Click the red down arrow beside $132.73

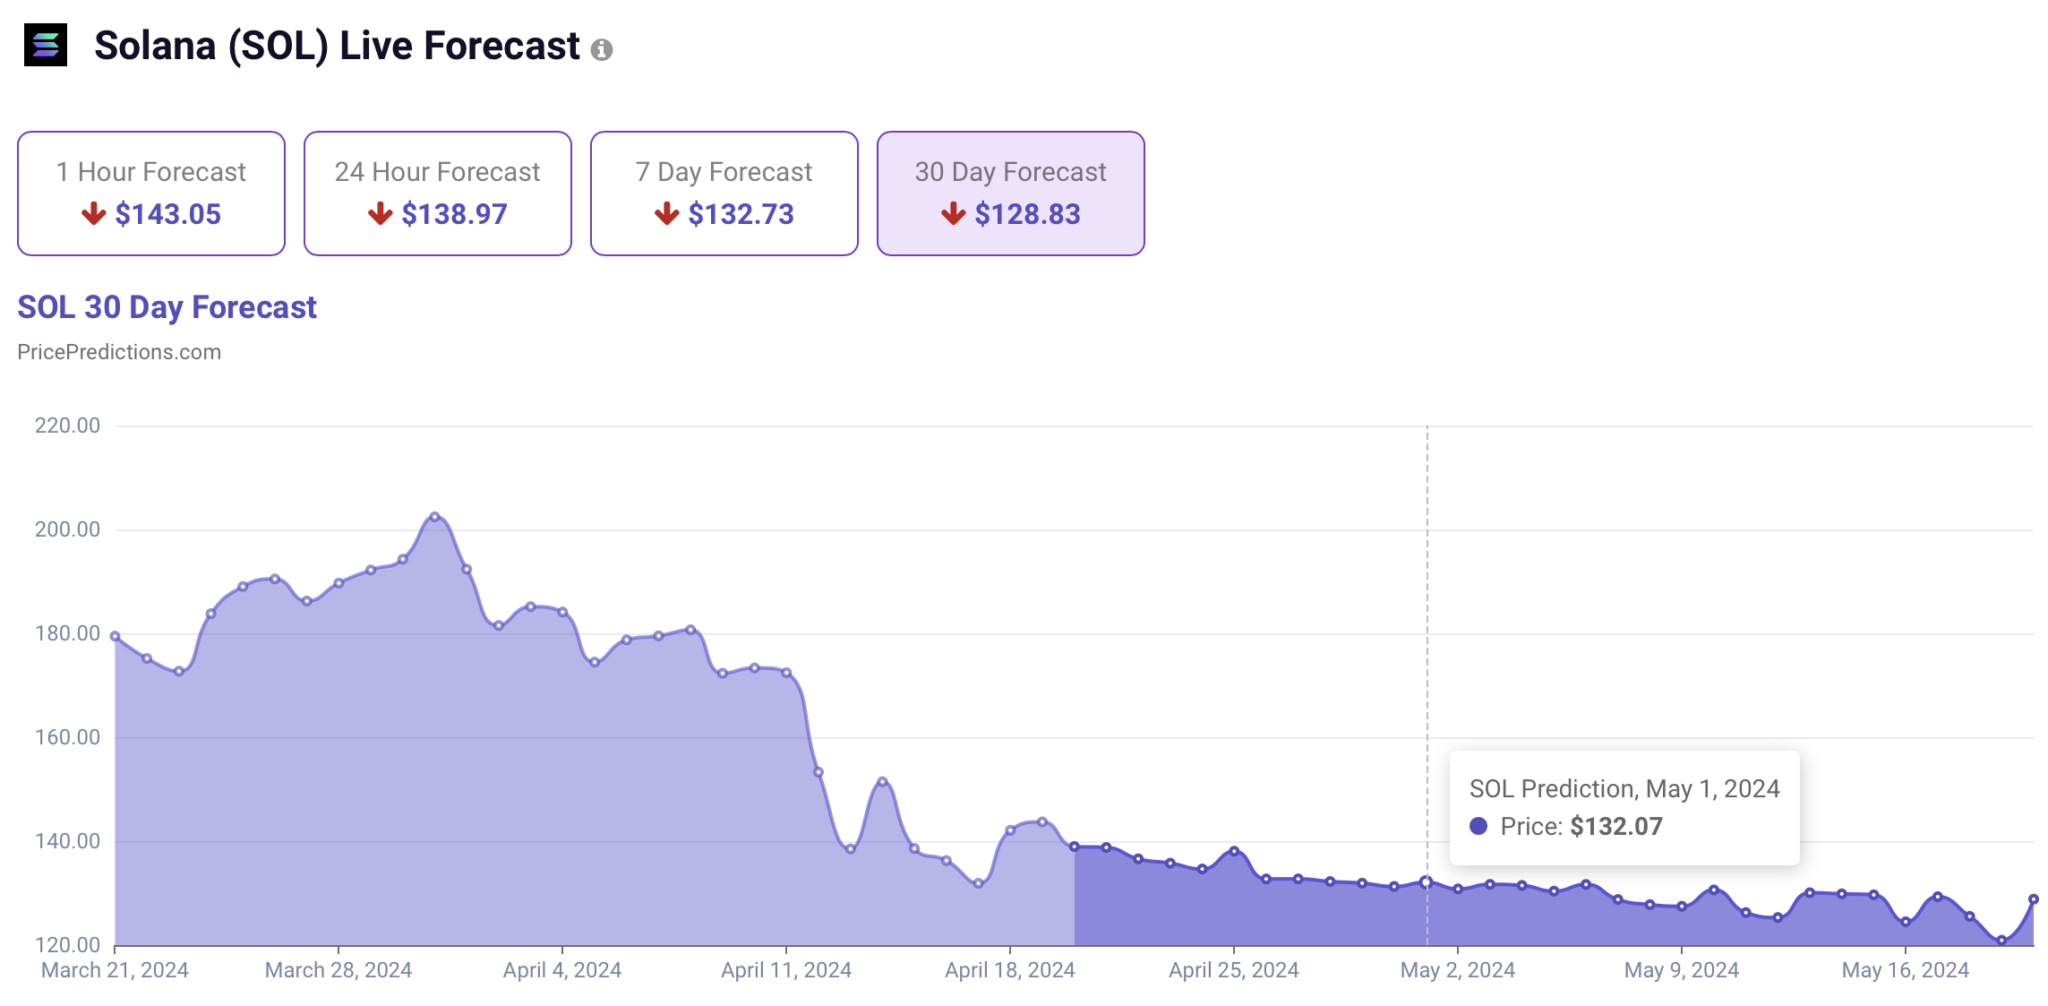pyautogui.click(x=667, y=213)
